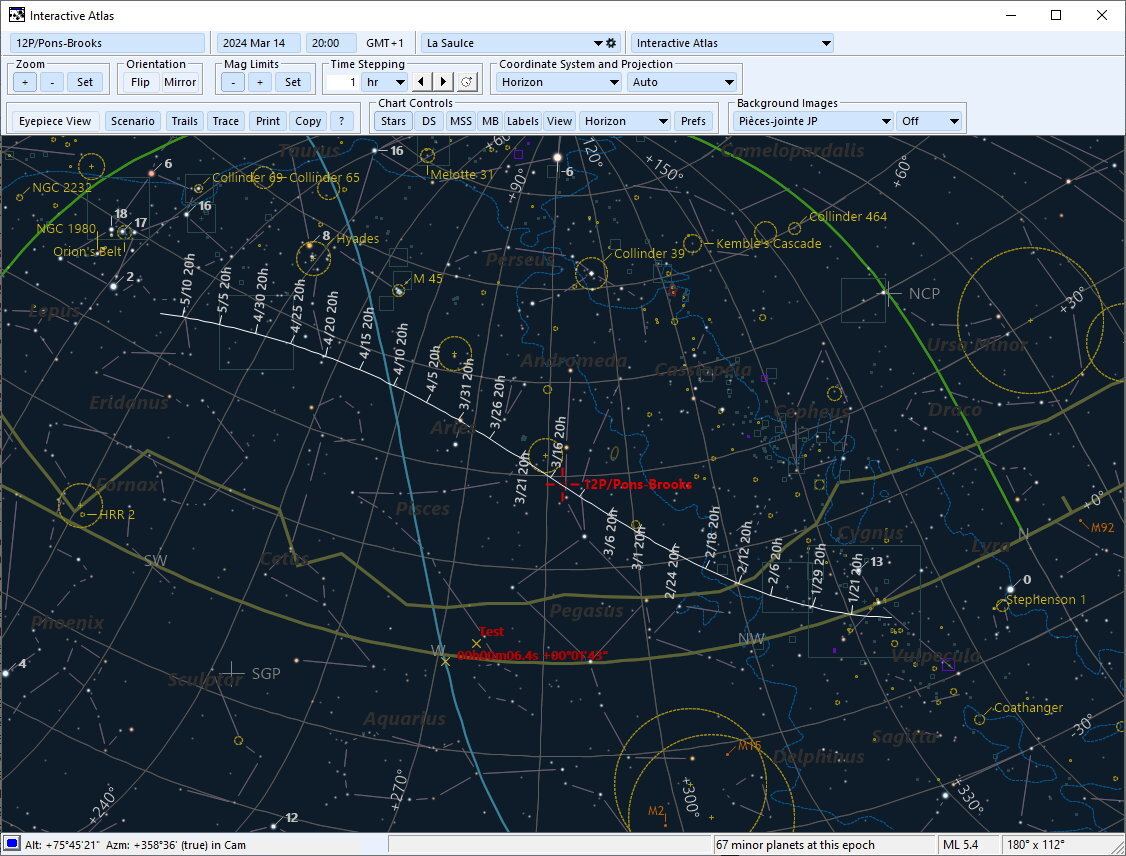The width and height of the screenshot is (1126, 856).
Task: Mirror the chart orientation
Action: point(180,82)
